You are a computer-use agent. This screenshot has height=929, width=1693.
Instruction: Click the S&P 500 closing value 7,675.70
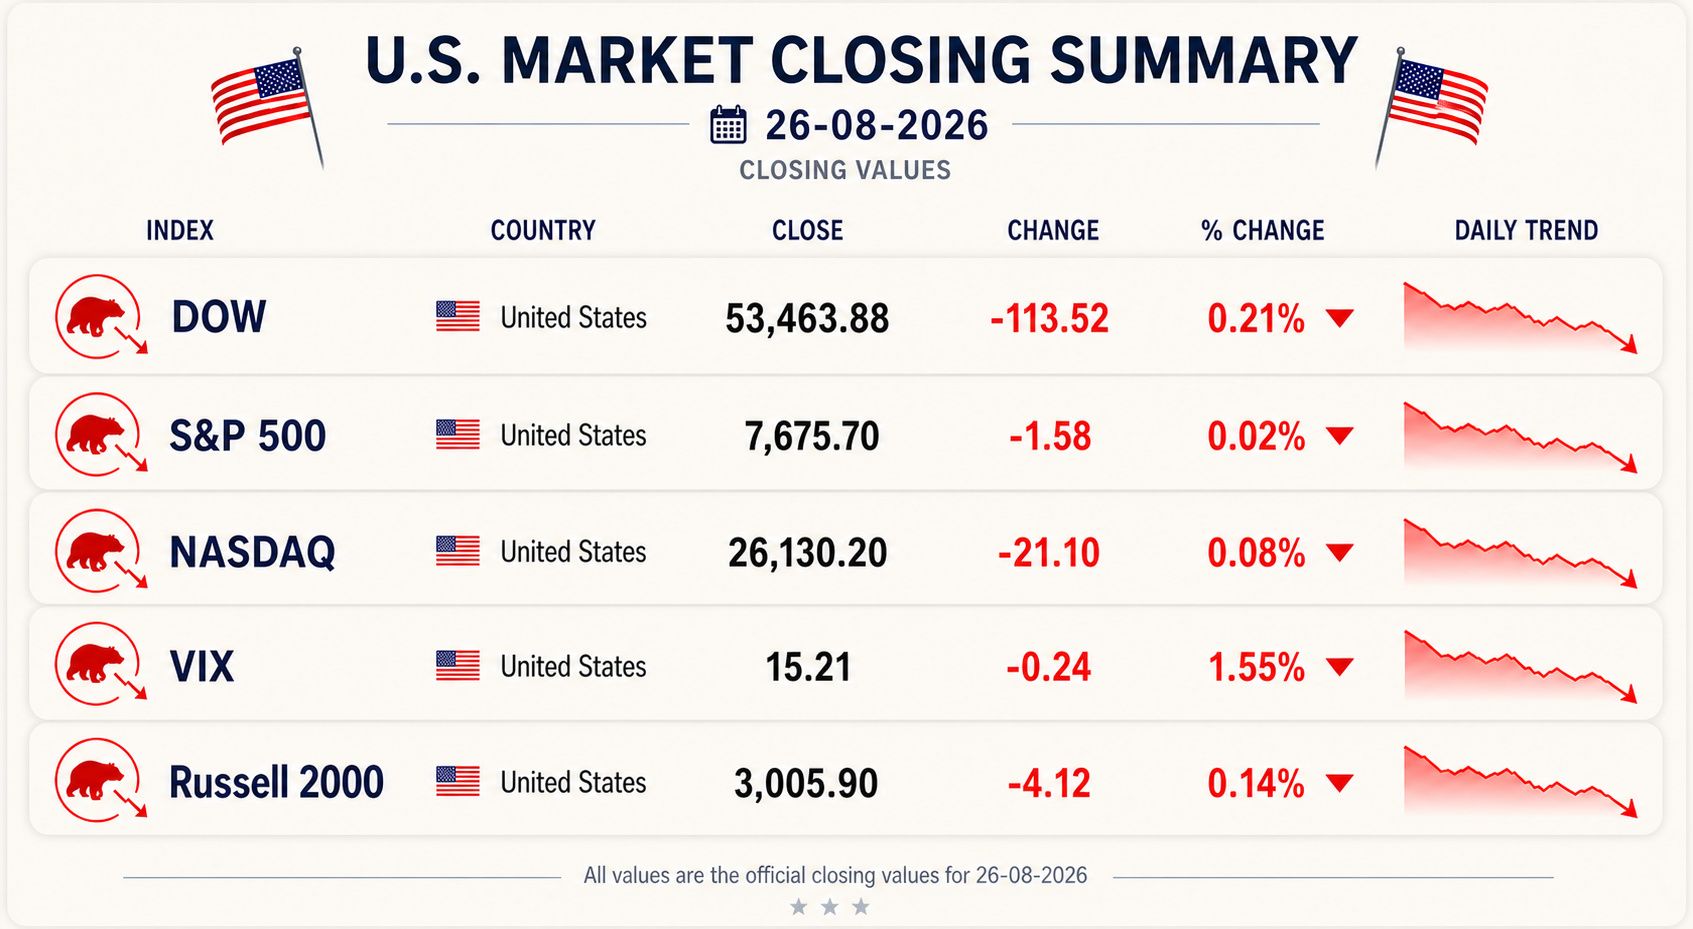click(811, 436)
